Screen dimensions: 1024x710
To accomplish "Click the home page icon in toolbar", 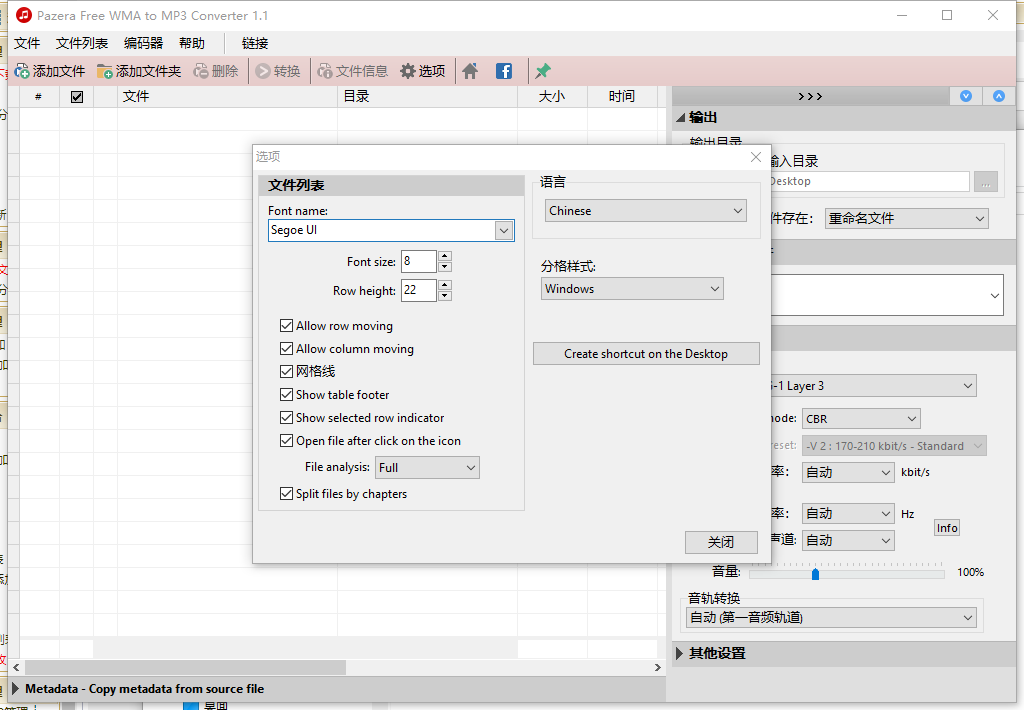I will pyautogui.click(x=470, y=71).
